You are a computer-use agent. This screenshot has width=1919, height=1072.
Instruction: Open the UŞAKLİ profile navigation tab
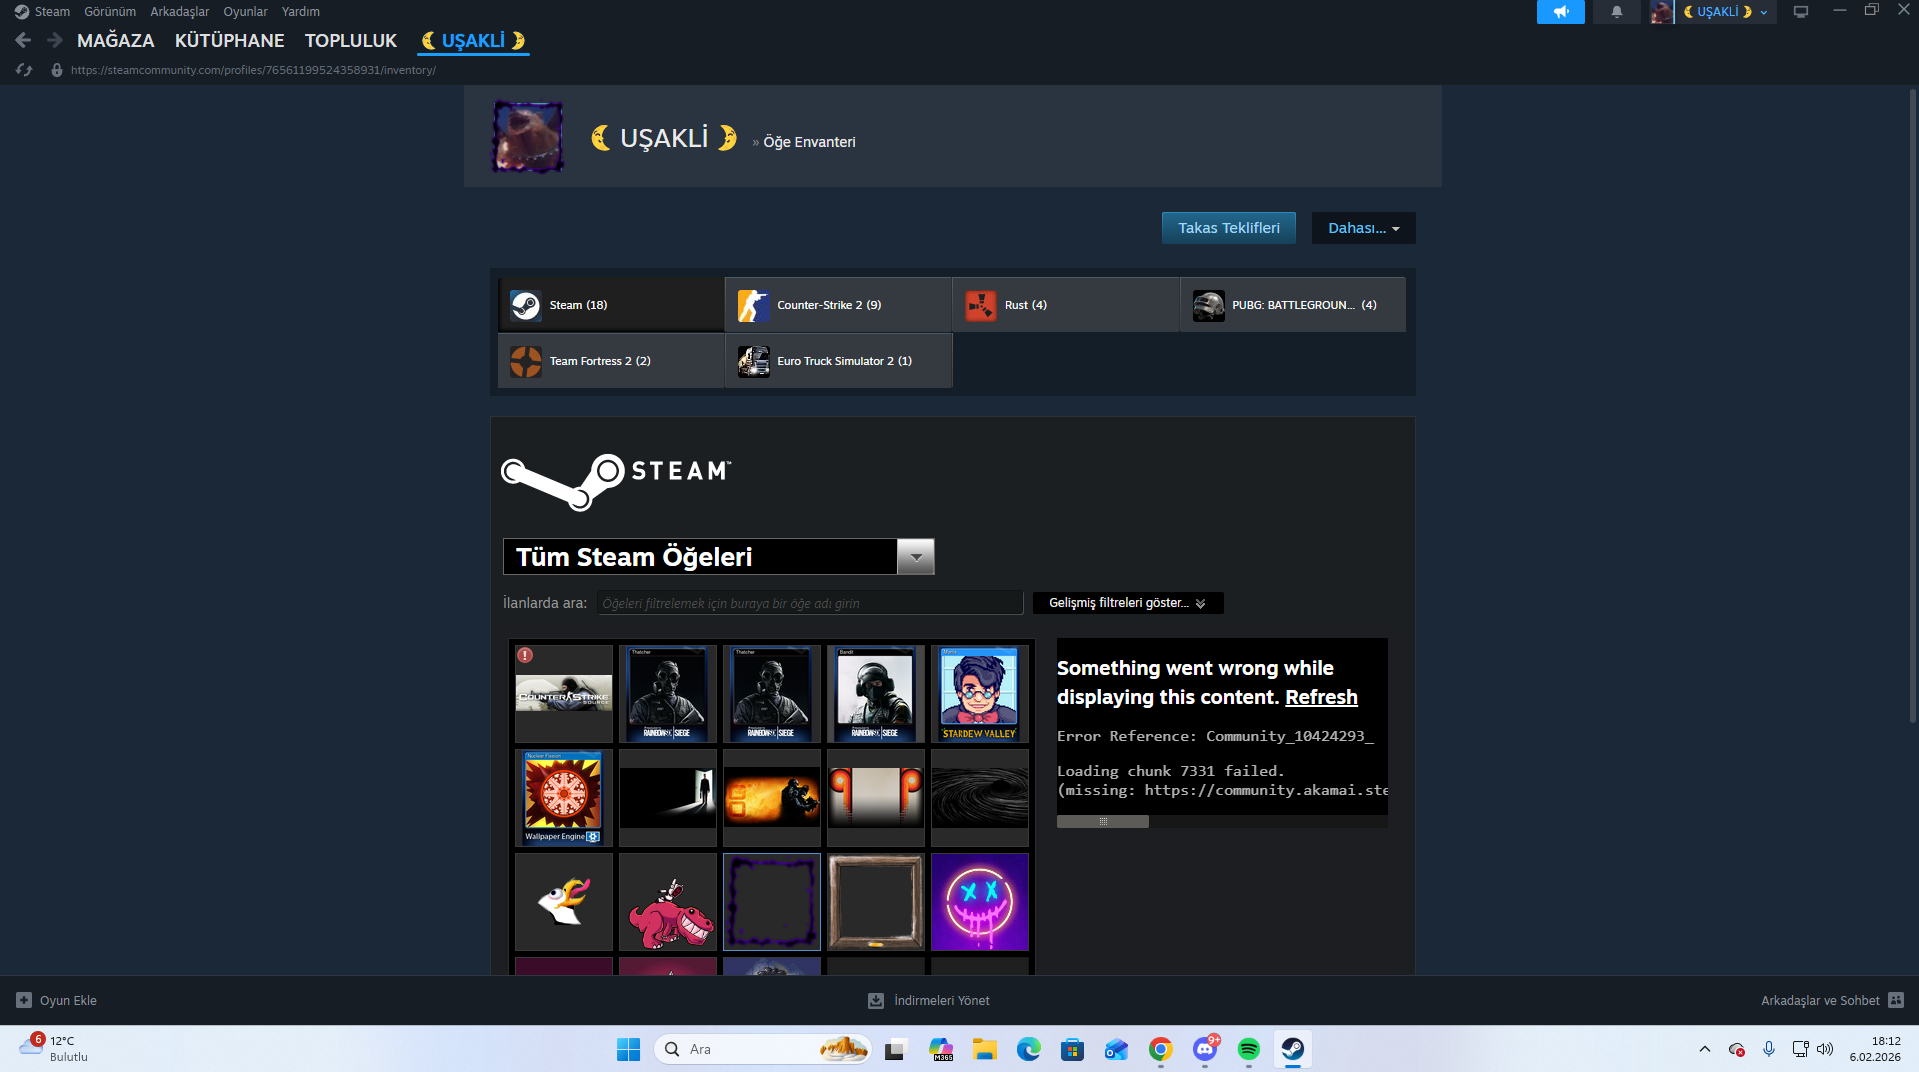[x=473, y=41]
